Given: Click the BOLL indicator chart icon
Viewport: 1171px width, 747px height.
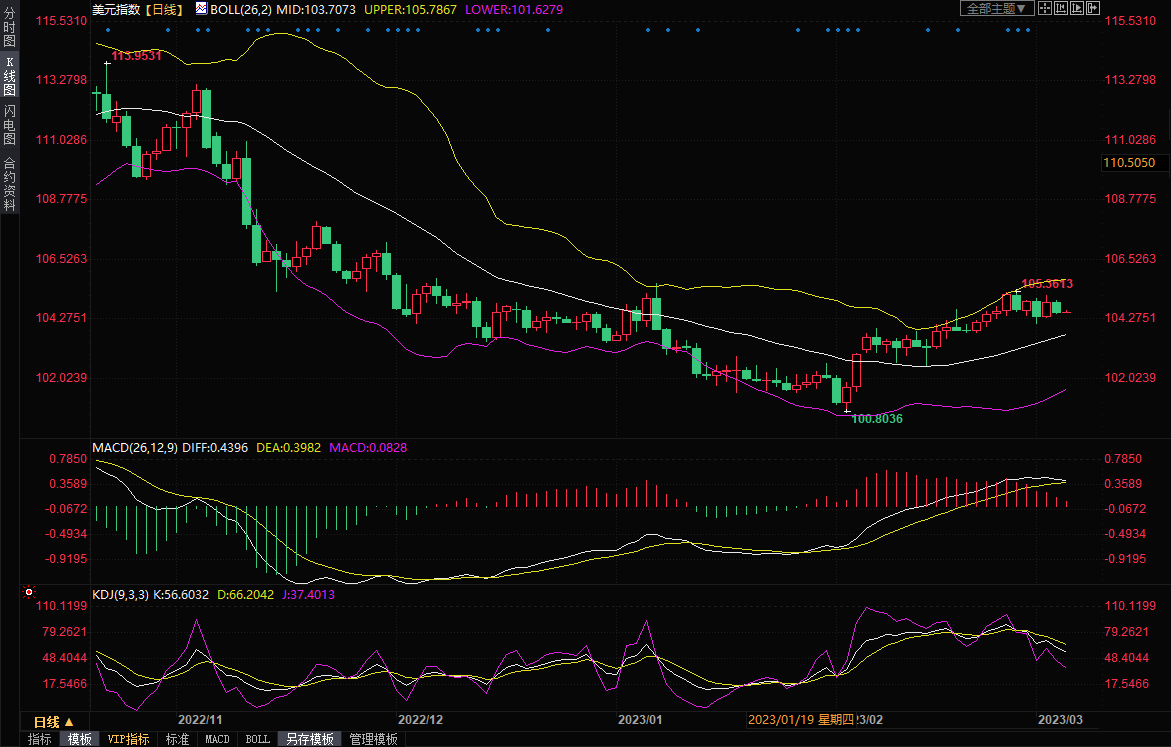Looking at the screenshot, I should [x=201, y=8].
